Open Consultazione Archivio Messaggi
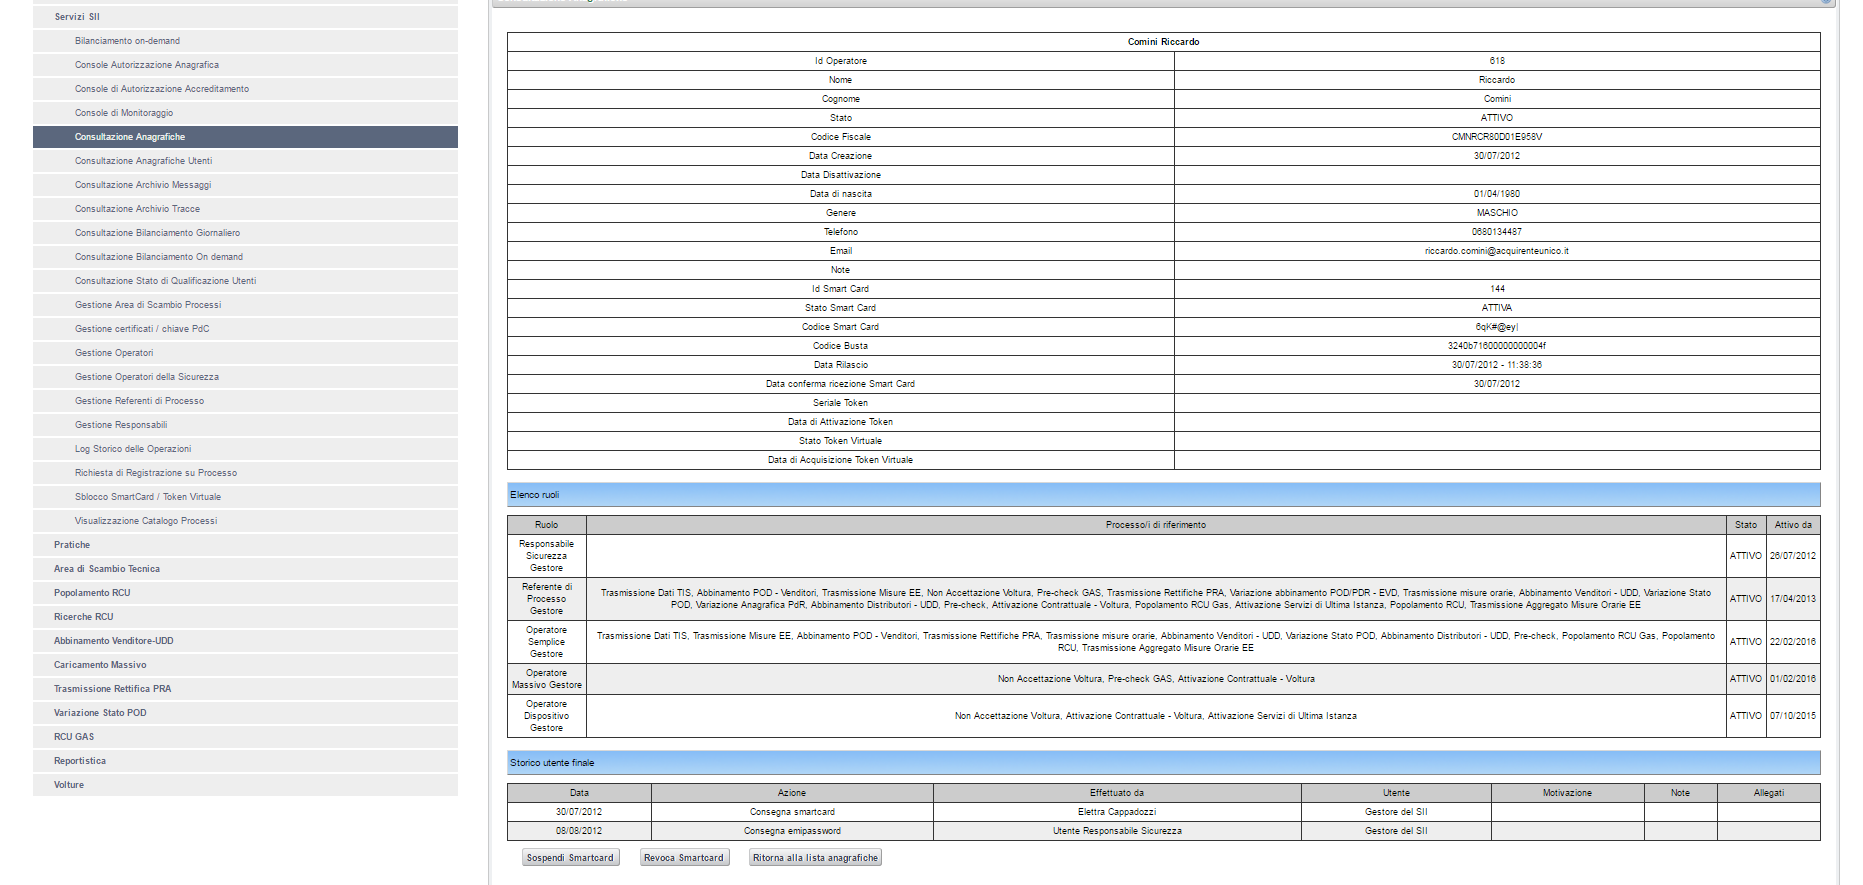1863x885 pixels. [245, 185]
